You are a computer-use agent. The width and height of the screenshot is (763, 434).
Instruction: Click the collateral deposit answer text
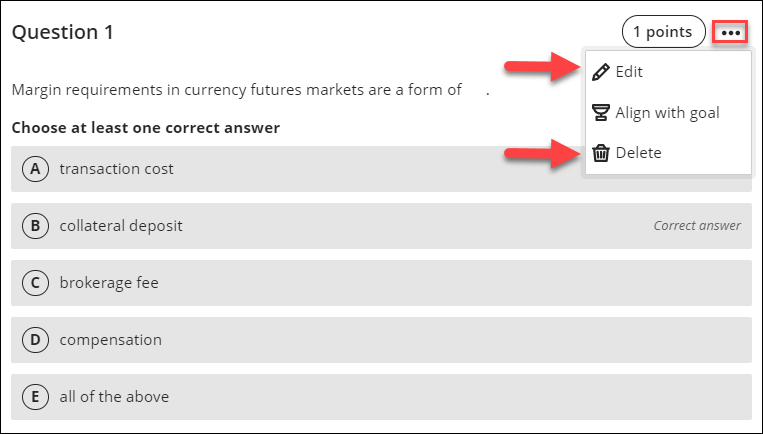click(121, 226)
